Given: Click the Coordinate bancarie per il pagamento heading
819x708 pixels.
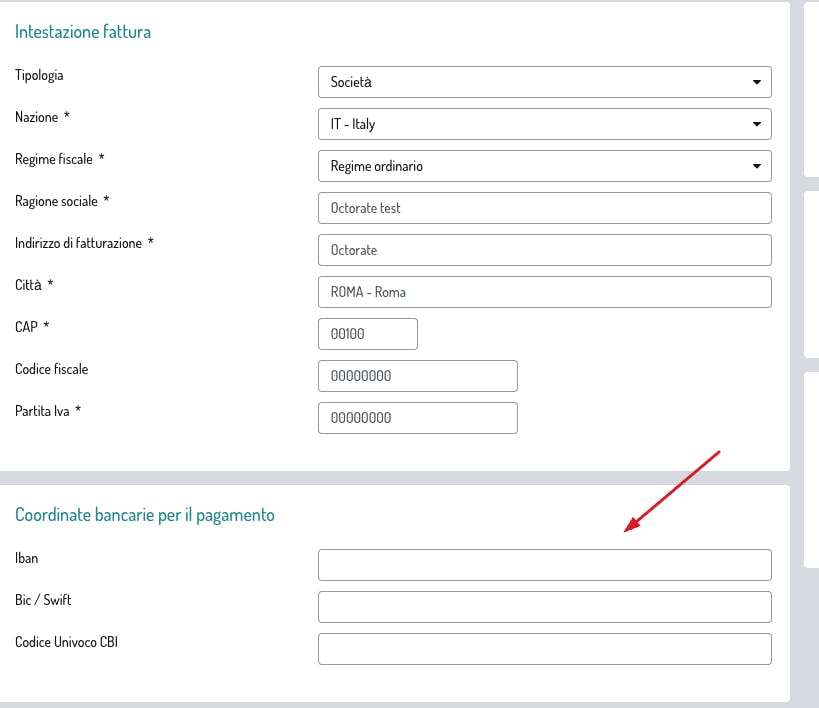Looking at the screenshot, I should 145,515.
